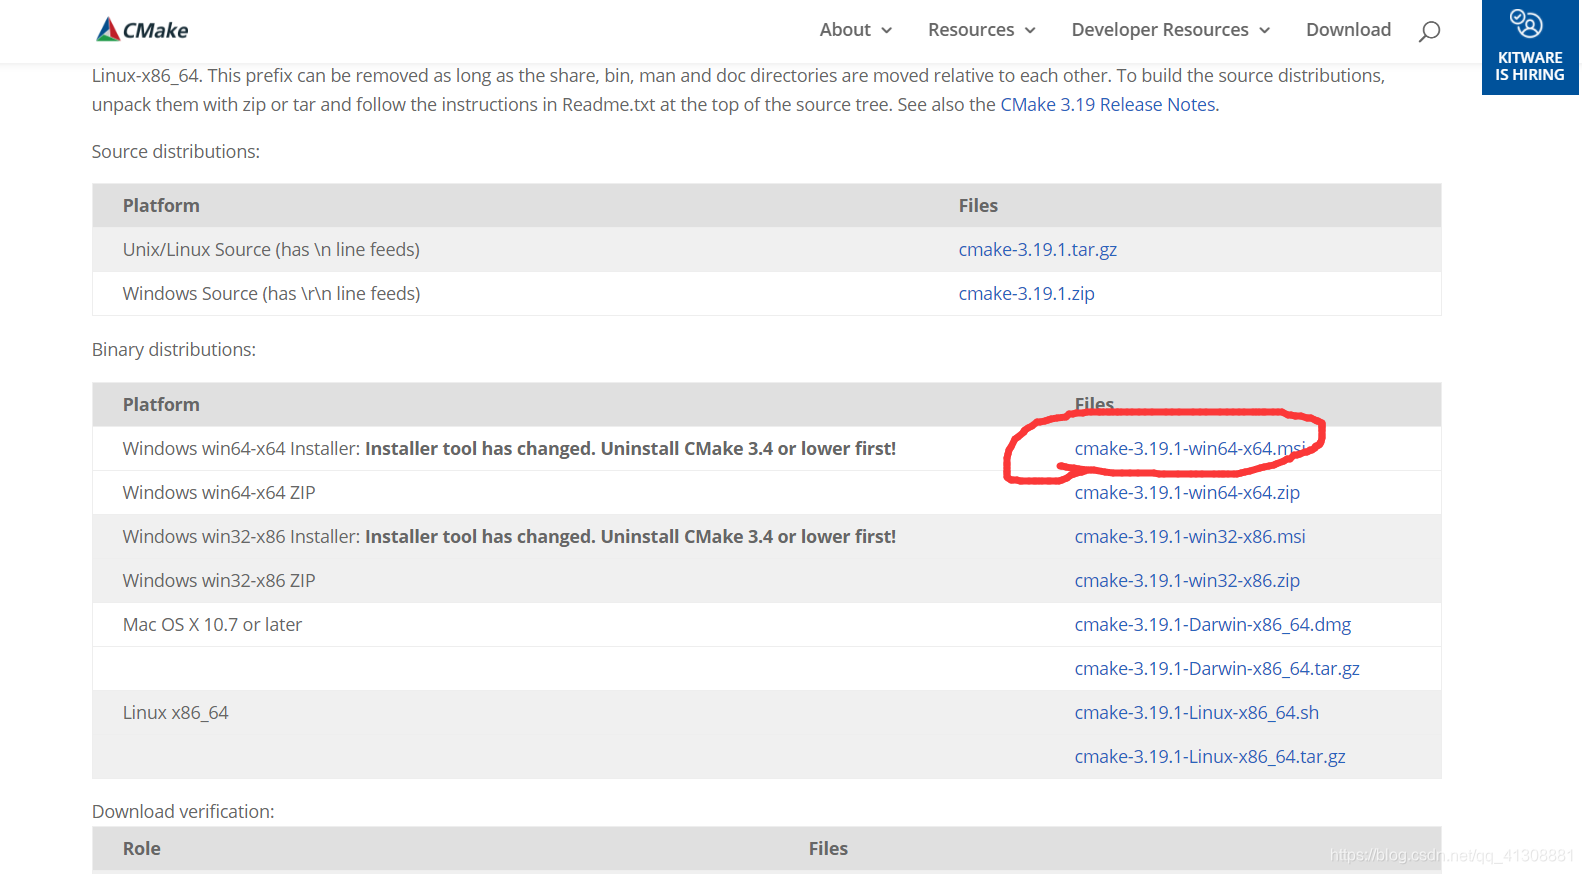The image size is (1582, 874).
Task: Download cmake-3.19.1-Darwin-x86_64.tar.gz
Action: [1217, 668]
